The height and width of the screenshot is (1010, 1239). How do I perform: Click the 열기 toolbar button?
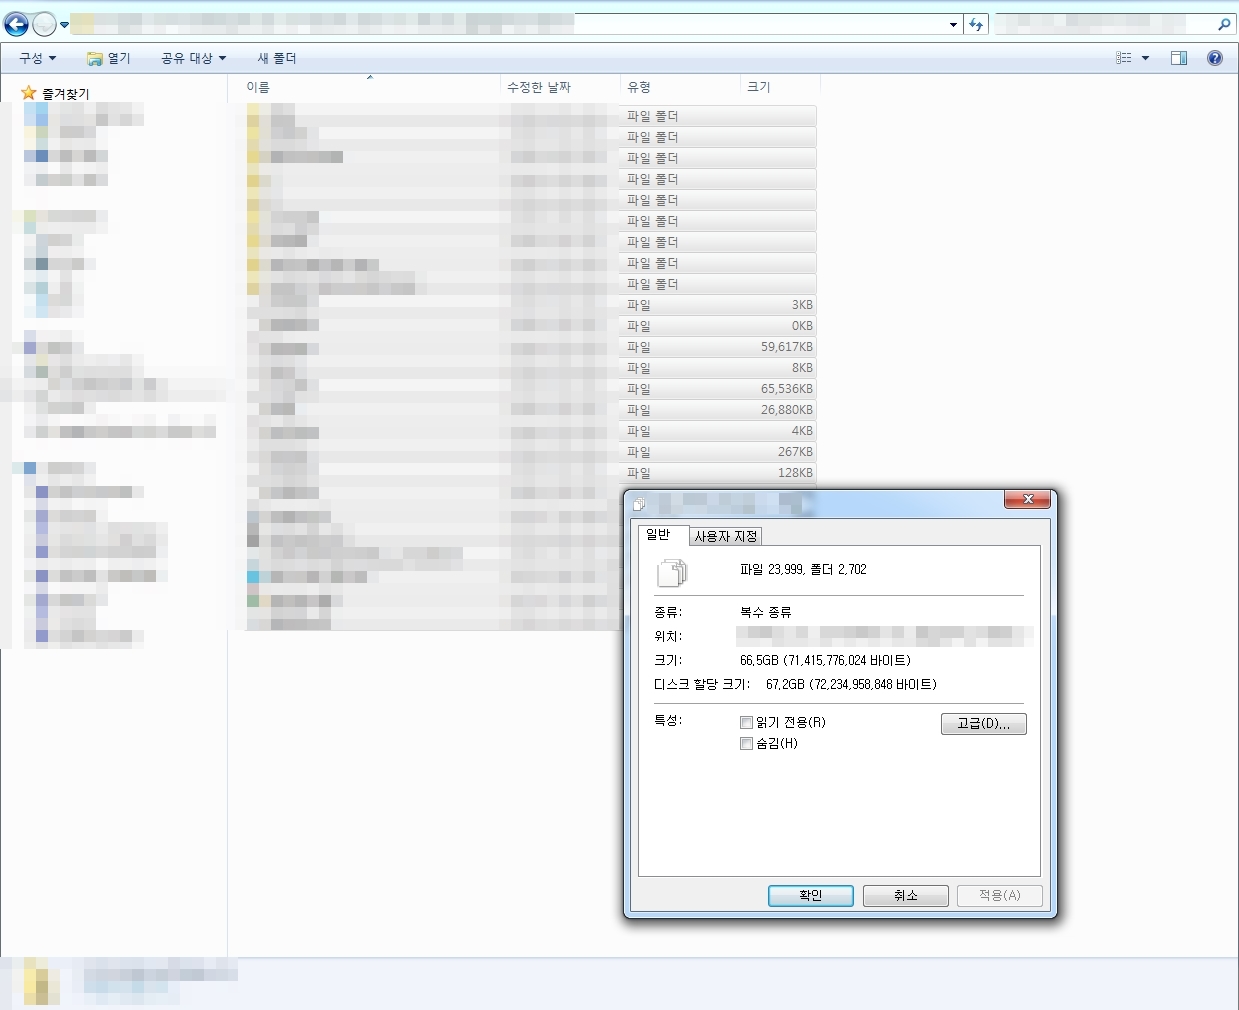[109, 58]
